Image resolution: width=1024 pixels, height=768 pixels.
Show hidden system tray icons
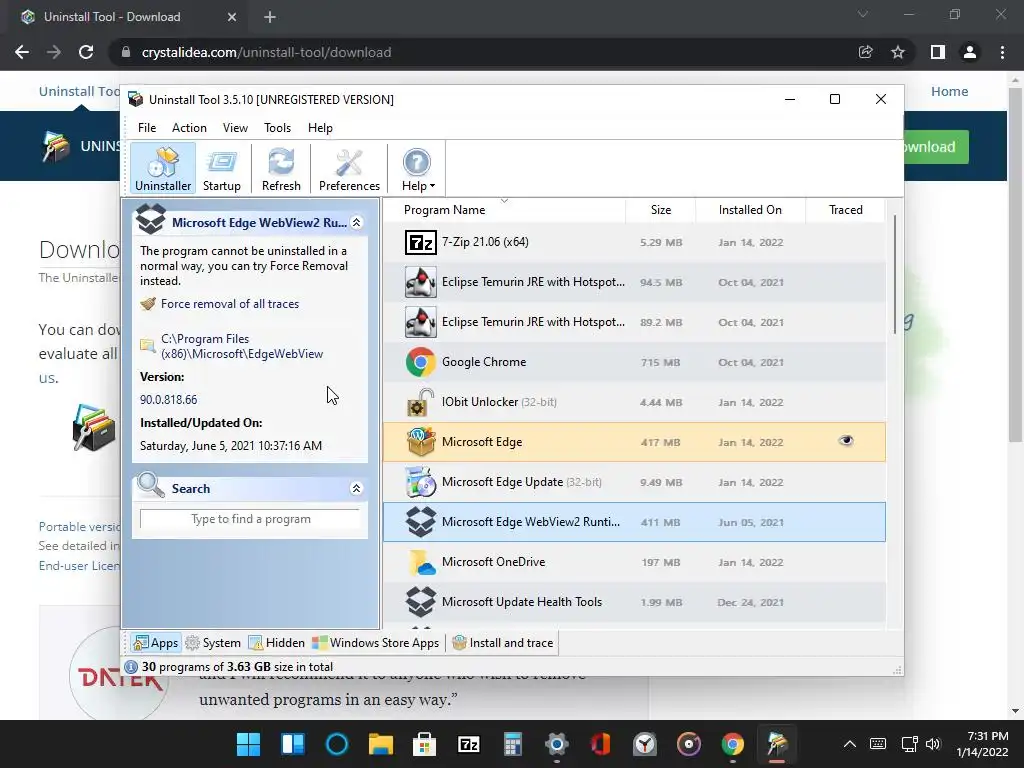(x=850, y=744)
